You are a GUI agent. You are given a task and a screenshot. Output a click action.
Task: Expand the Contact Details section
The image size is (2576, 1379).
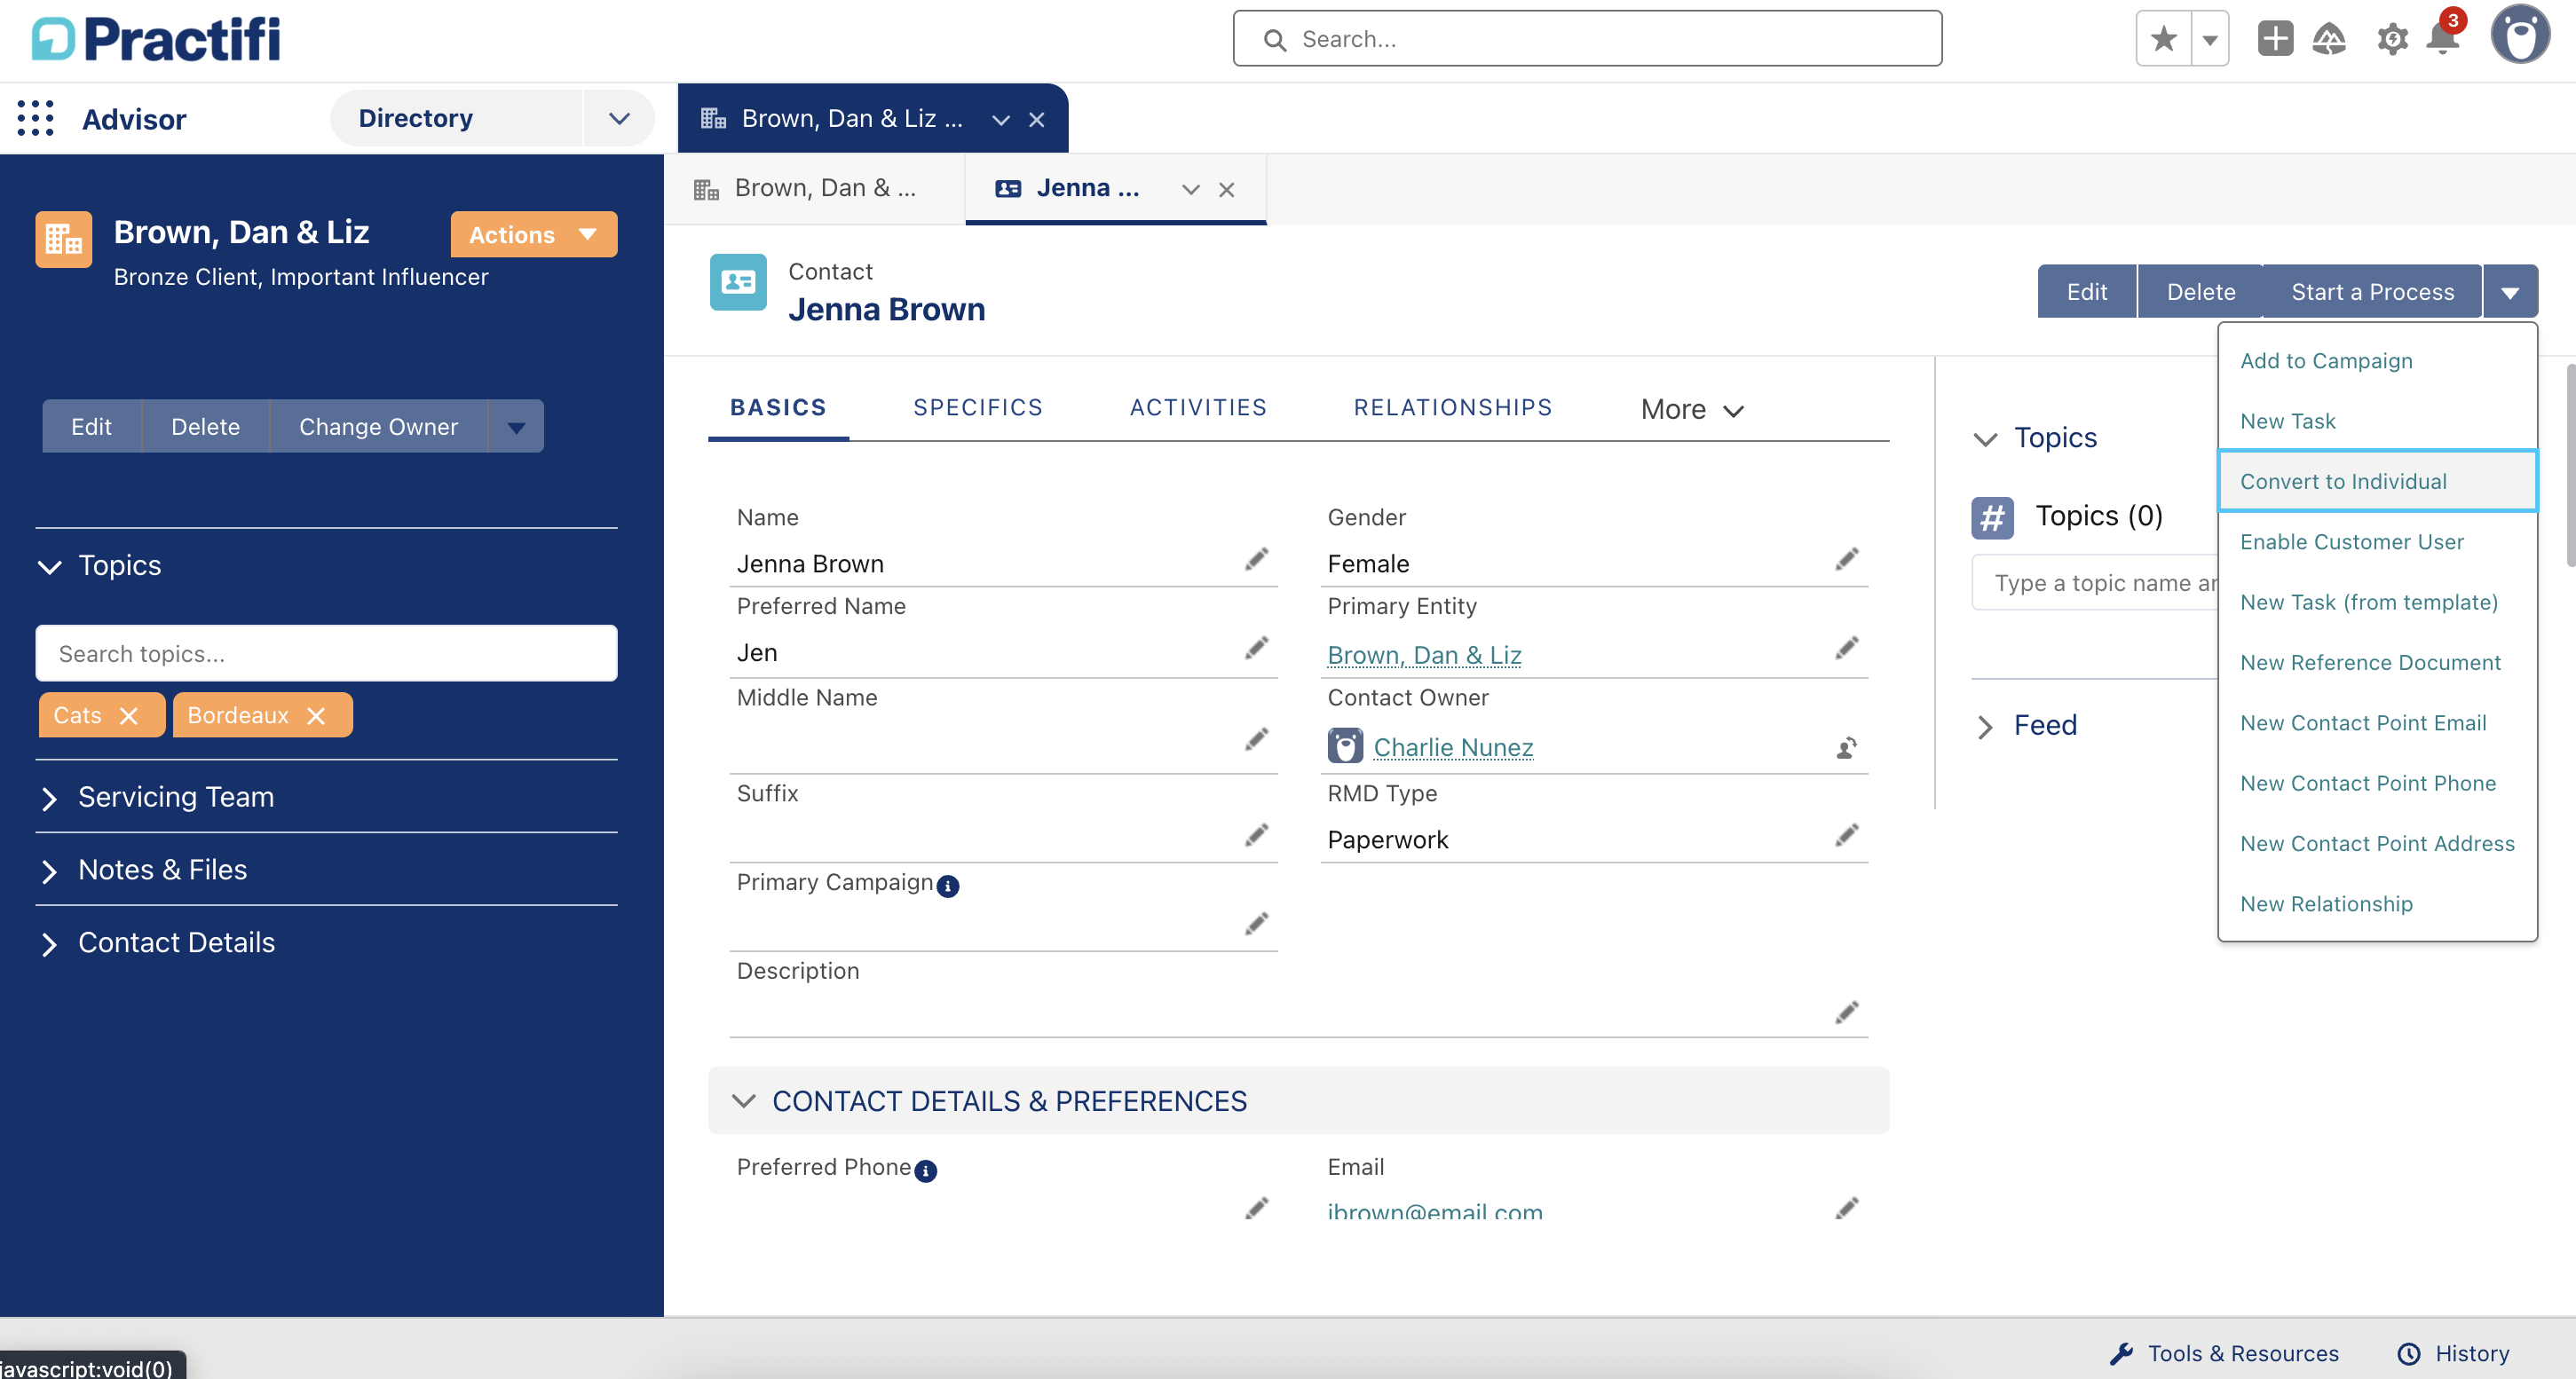coord(49,944)
